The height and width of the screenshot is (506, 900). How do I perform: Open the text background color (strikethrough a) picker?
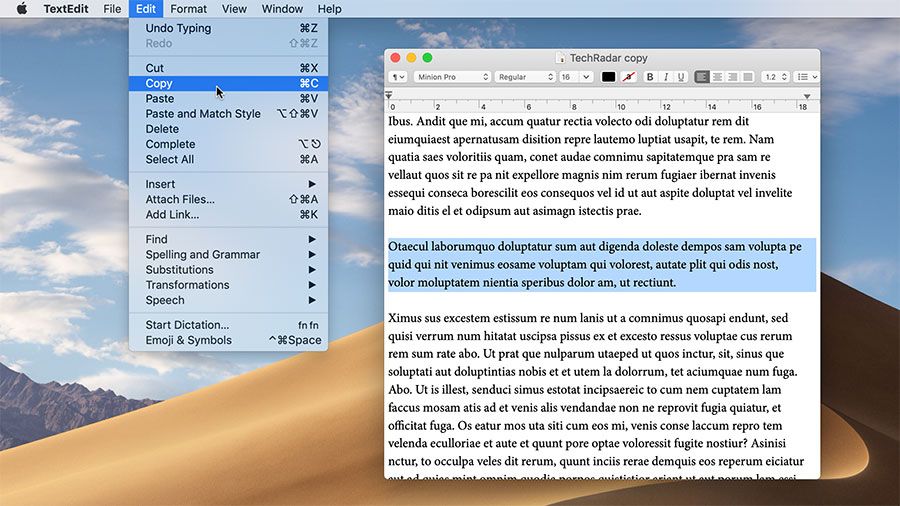pyautogui.click(x=629, y=77)
